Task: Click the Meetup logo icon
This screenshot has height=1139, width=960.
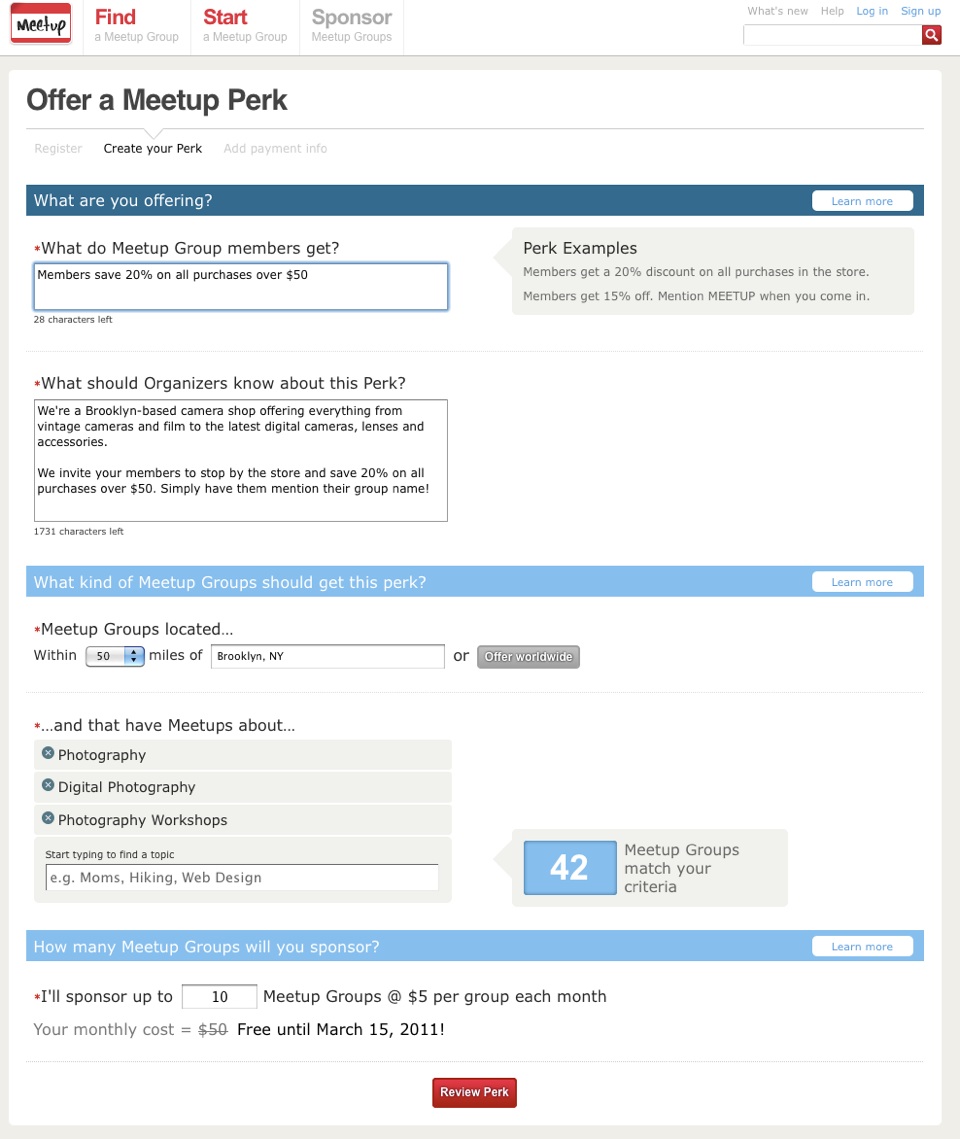Action: (x=41, y=25)
